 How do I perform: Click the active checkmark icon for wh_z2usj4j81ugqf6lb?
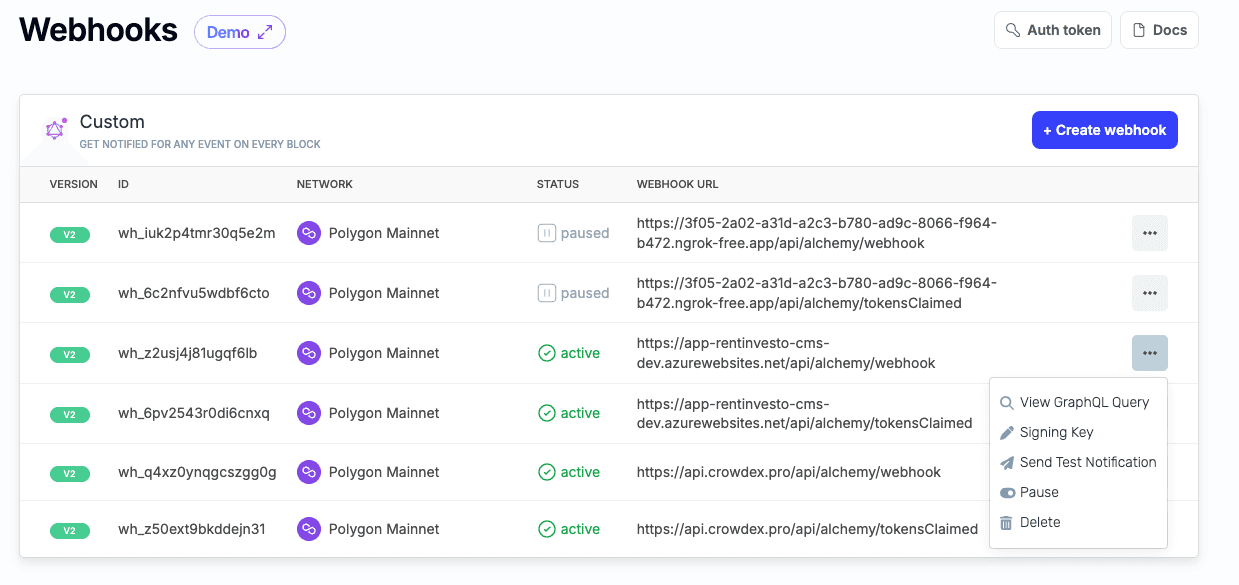point(546,353)
